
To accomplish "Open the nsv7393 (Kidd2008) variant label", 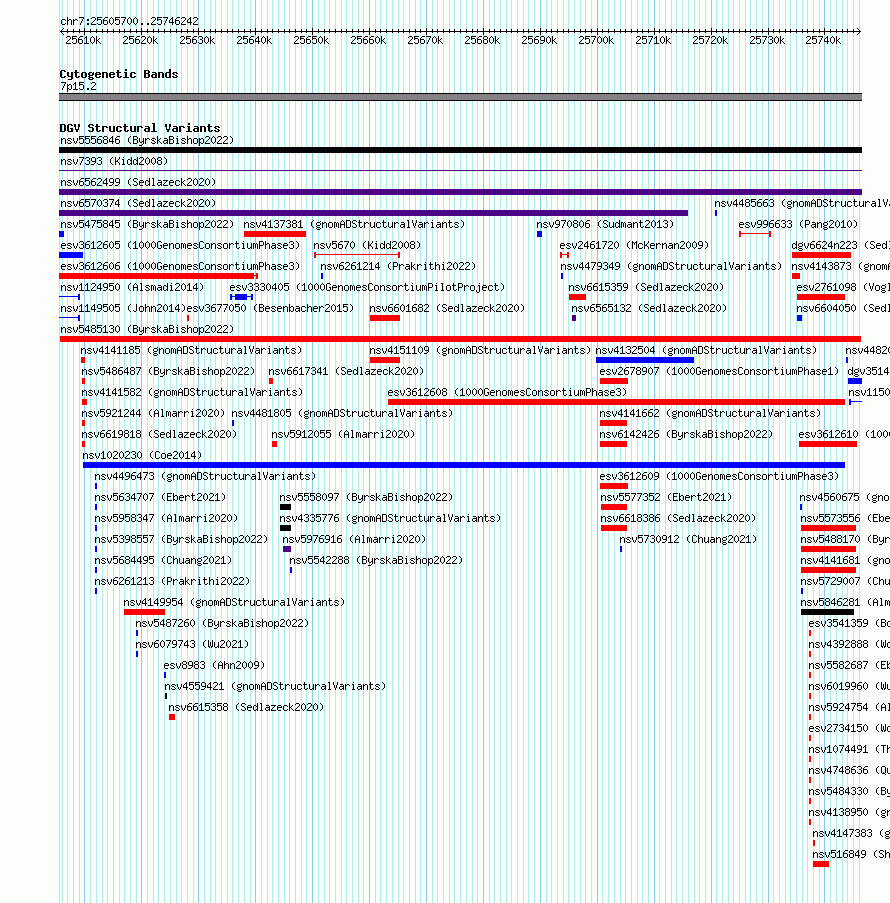I will pos(114,161).
